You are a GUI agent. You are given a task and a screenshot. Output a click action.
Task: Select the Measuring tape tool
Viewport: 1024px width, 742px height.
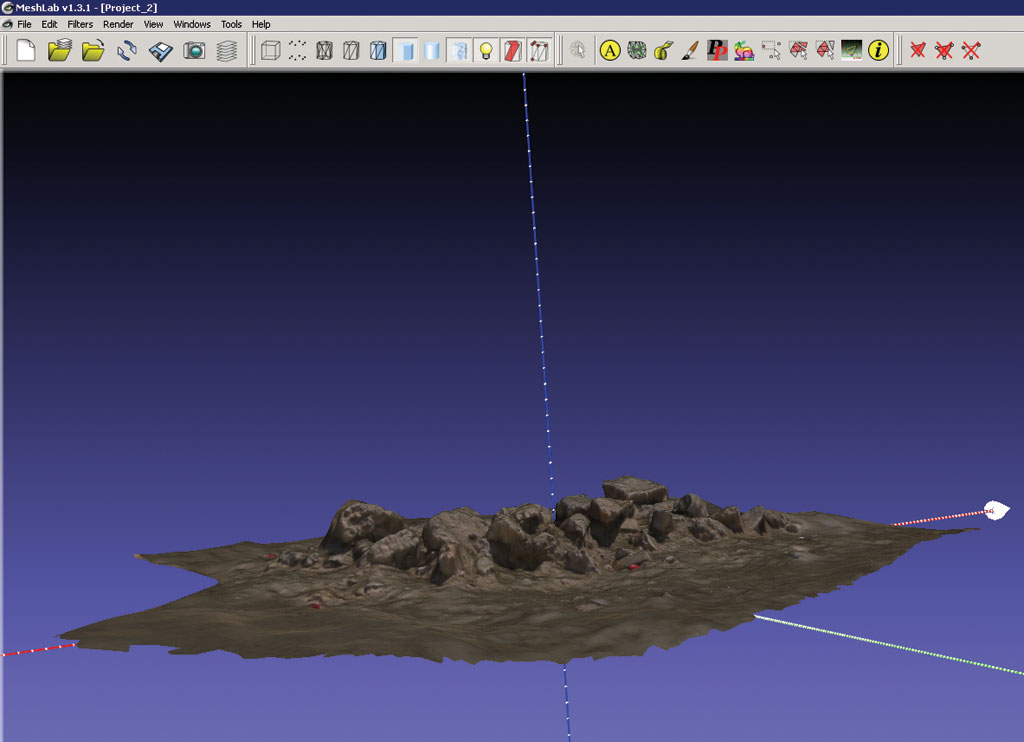[x=662, y=50]
